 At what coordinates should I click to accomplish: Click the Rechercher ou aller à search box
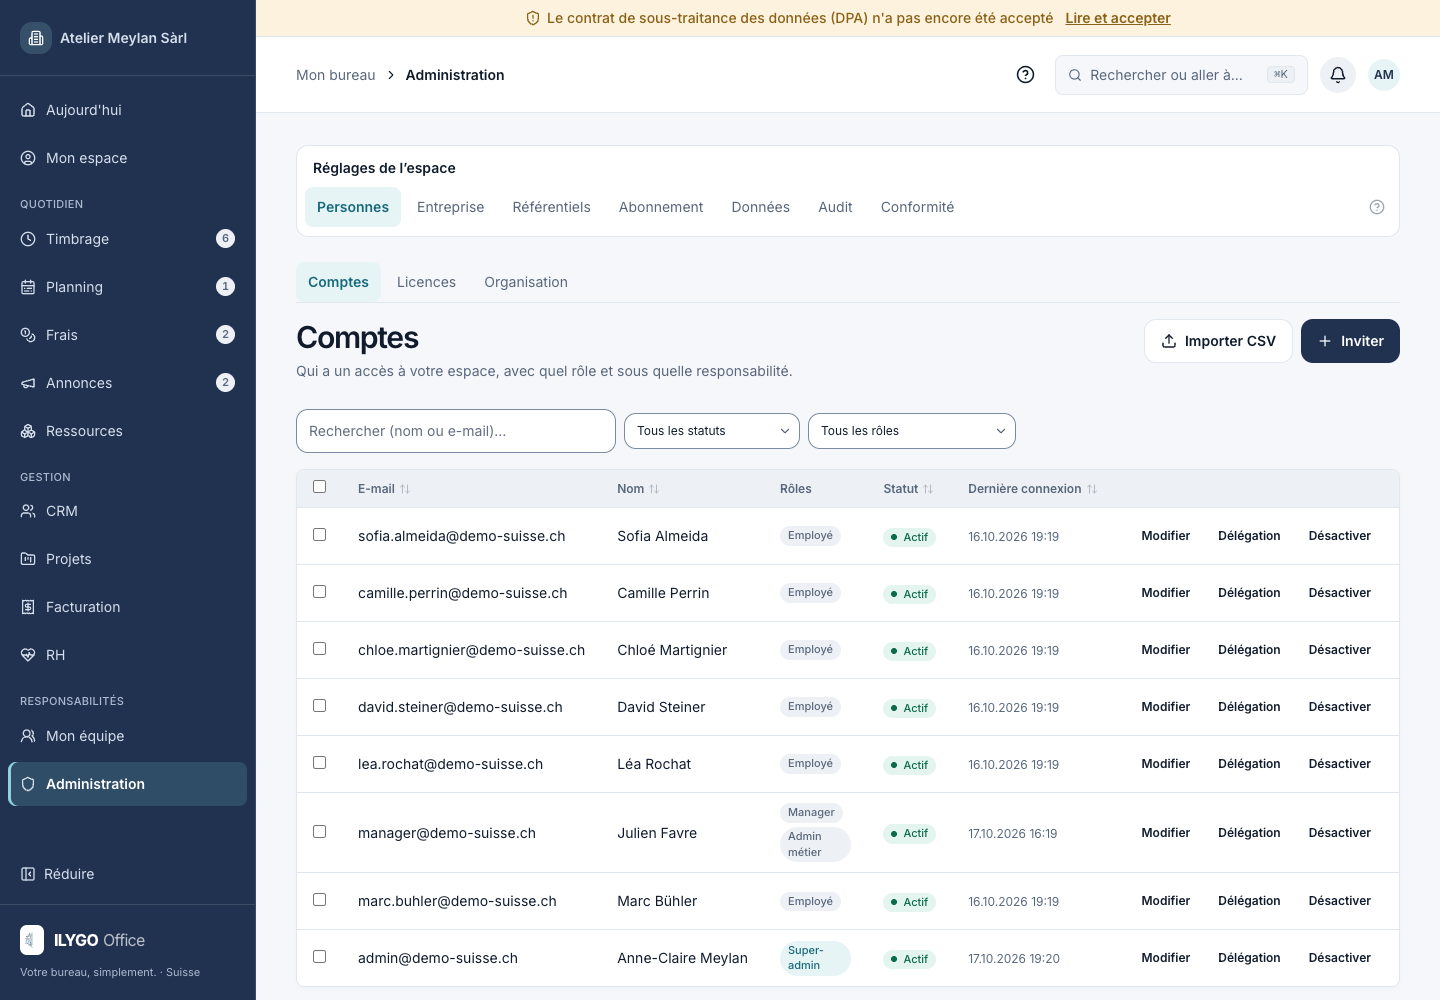(1181, 75)
